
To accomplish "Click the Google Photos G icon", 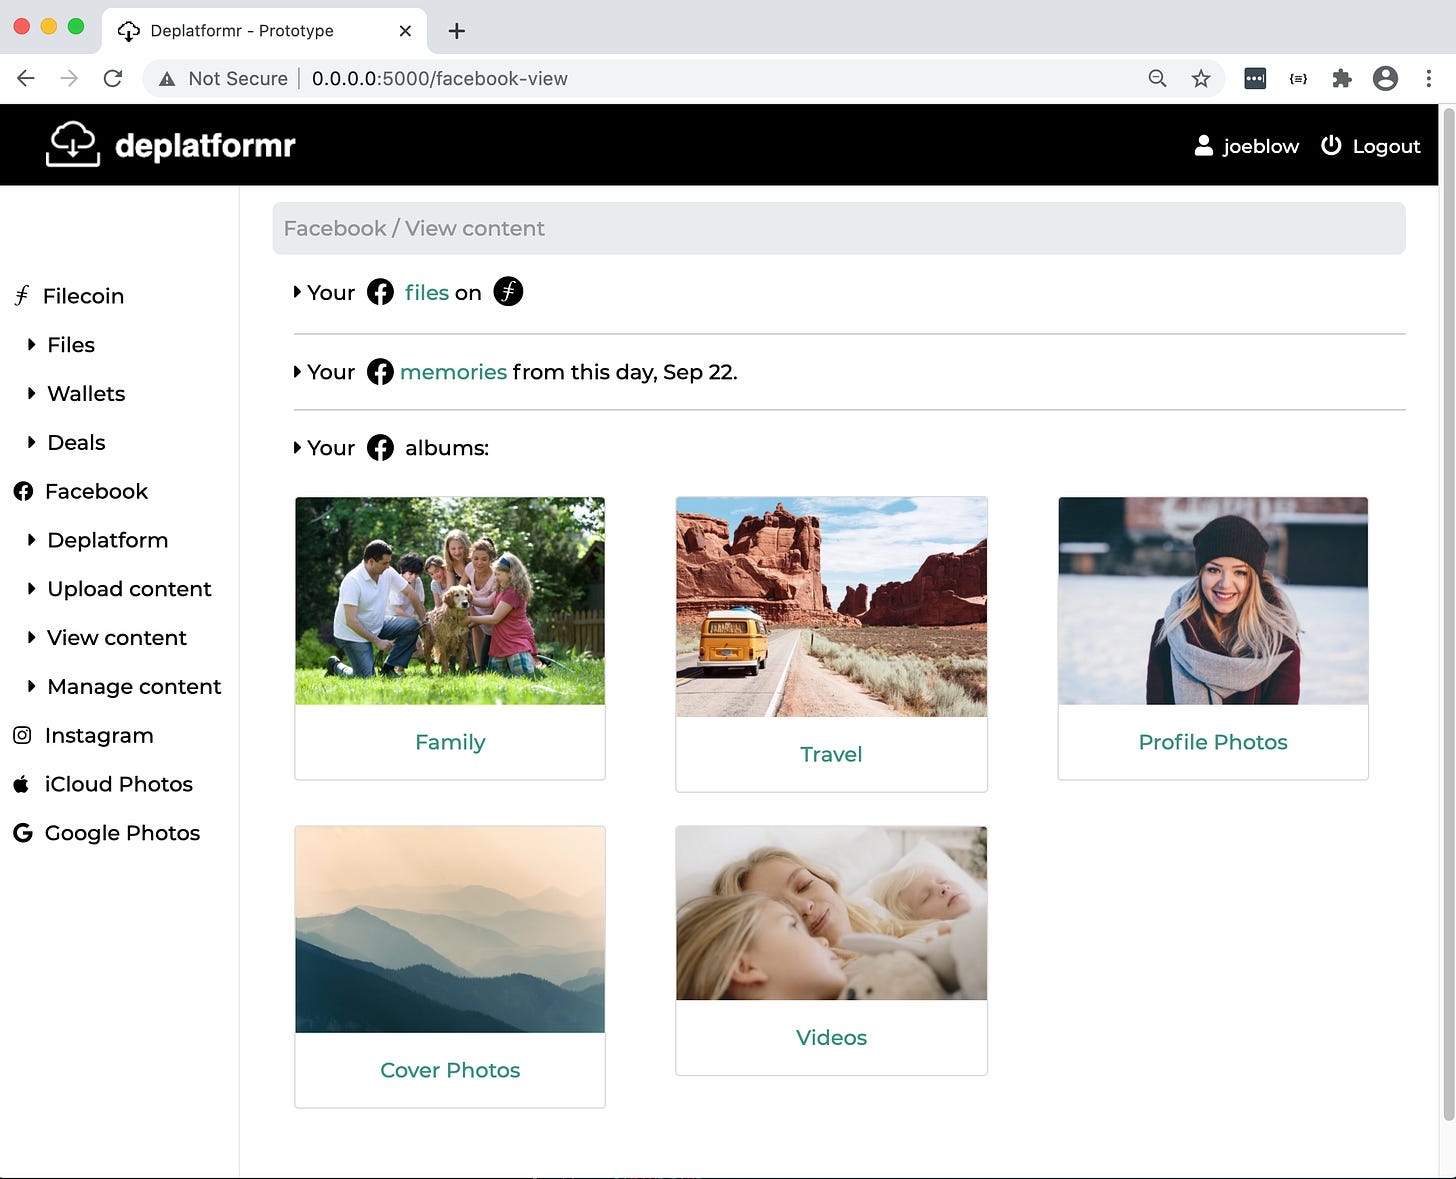I will tap(22, 833).
